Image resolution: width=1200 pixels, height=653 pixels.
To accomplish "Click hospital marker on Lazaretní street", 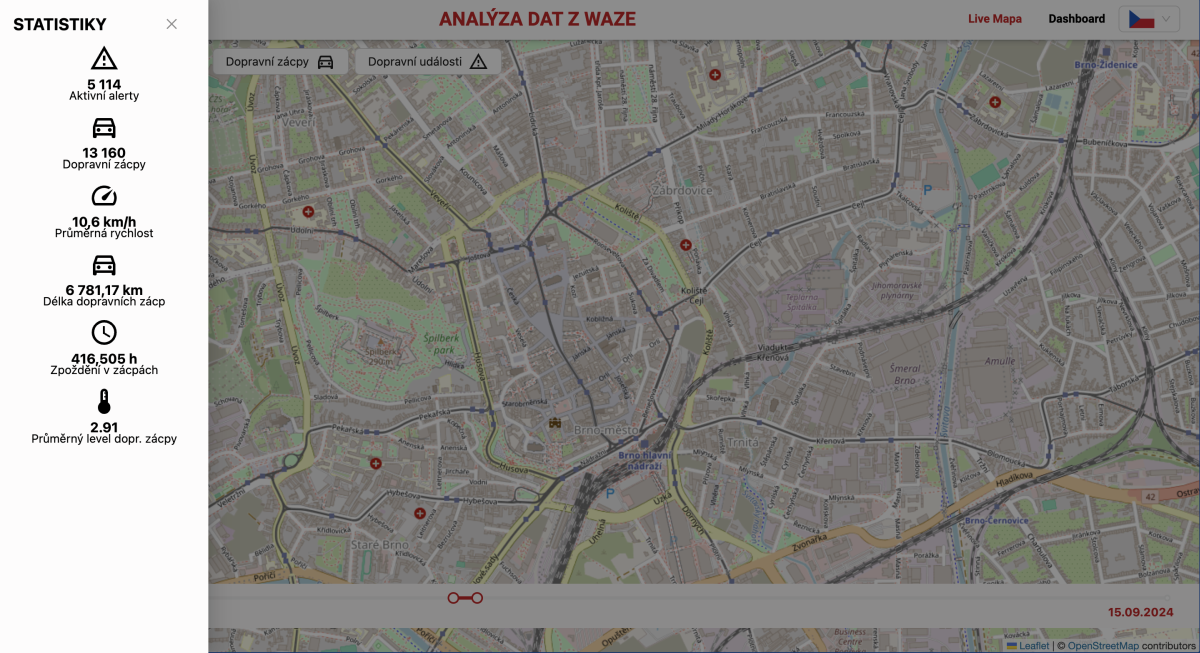I will 995,102.
